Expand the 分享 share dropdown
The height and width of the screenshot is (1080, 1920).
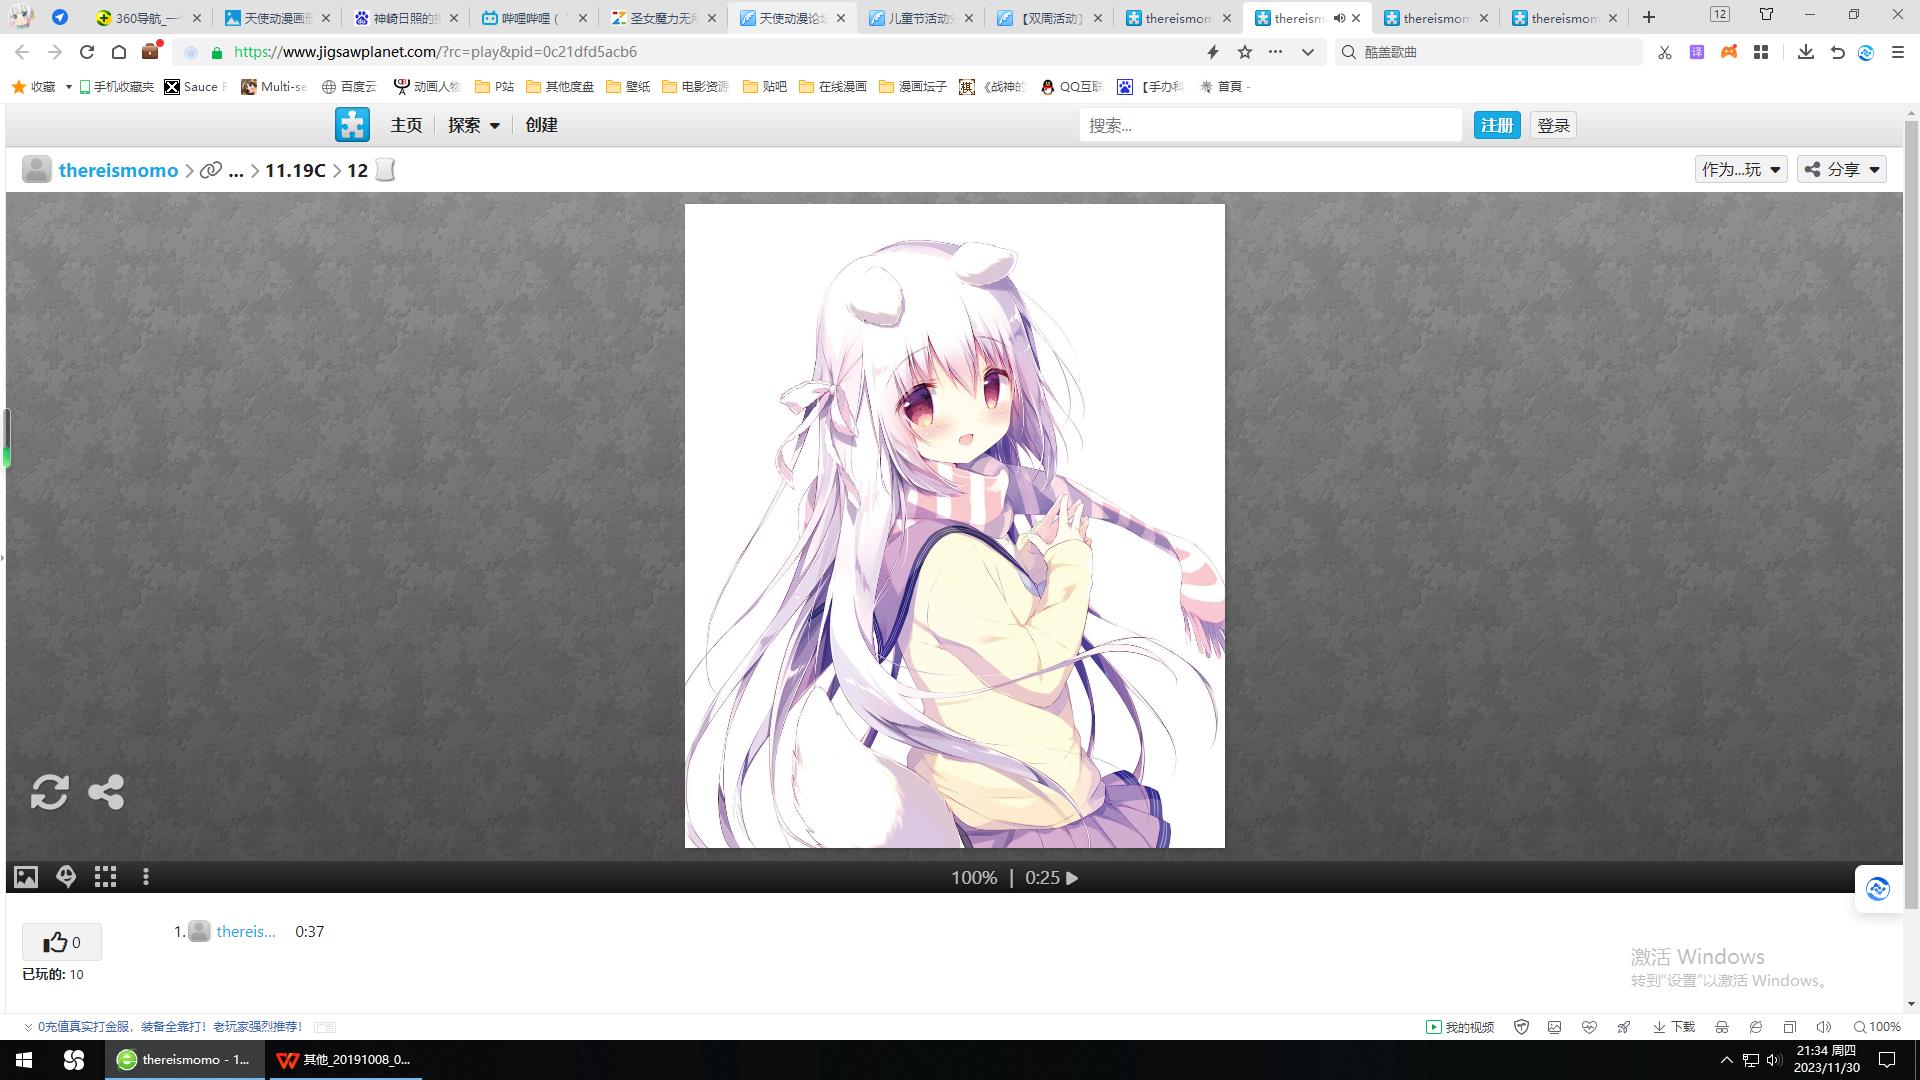(1841, 170)
